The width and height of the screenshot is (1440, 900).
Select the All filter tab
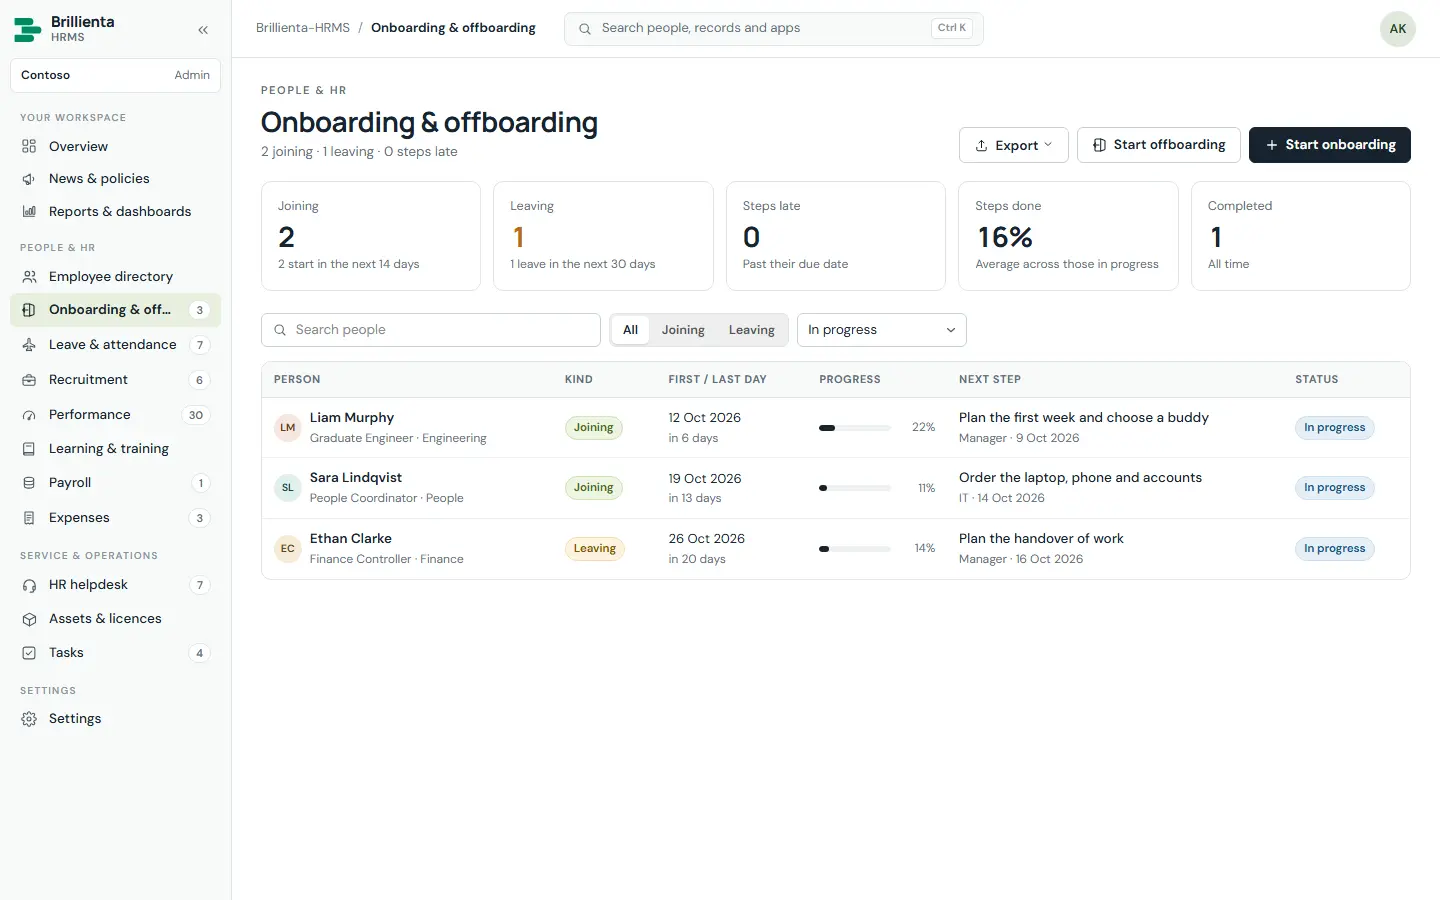630,330
